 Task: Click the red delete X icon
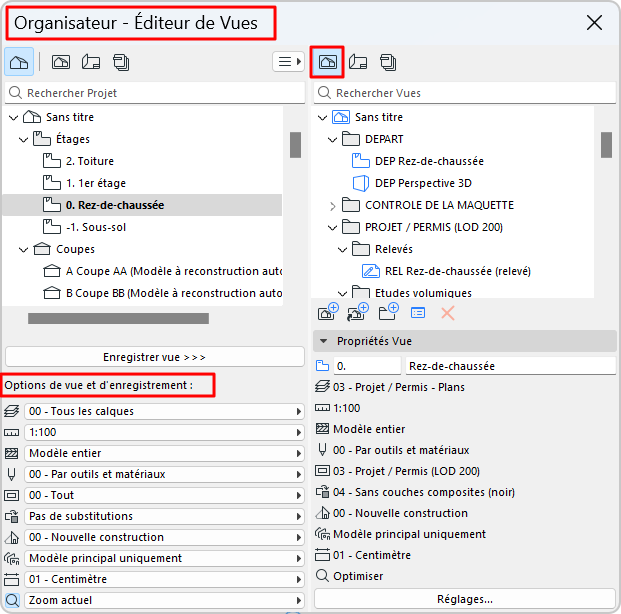click(x=448, y=312)
